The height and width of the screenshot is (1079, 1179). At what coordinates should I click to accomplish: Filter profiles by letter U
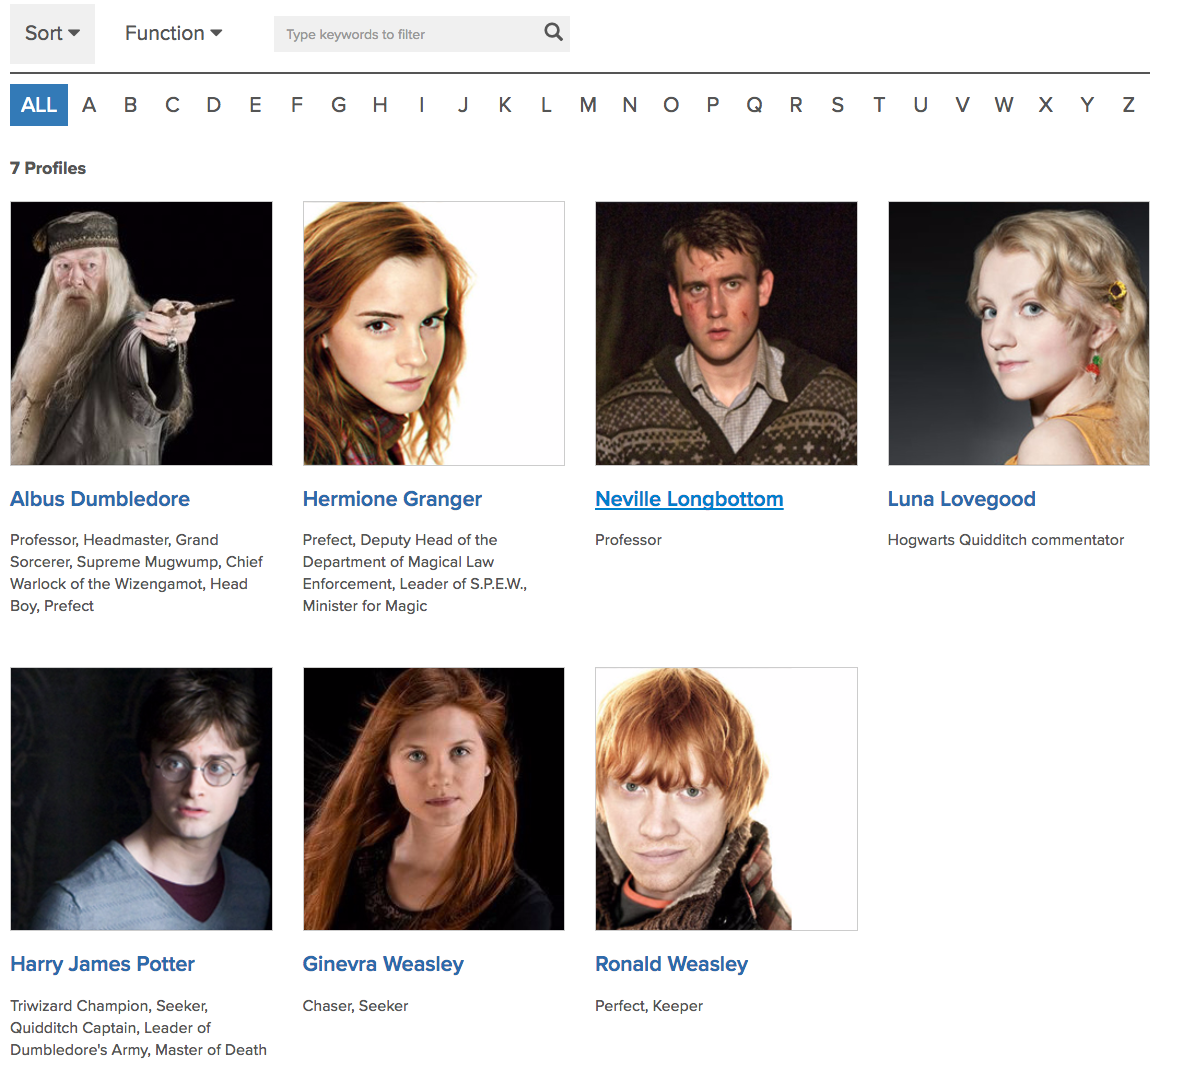click(x=921, y=105)
